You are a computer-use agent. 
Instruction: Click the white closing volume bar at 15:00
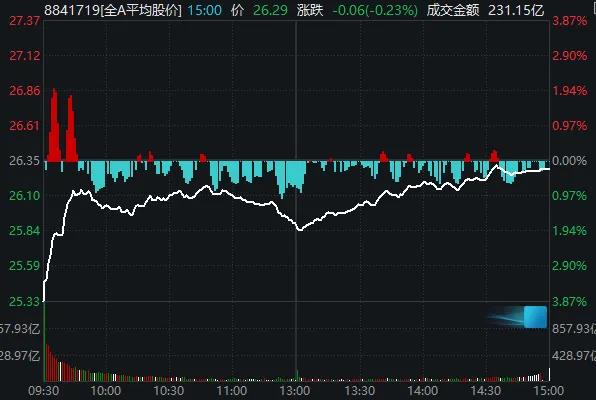tap(549, 374)
